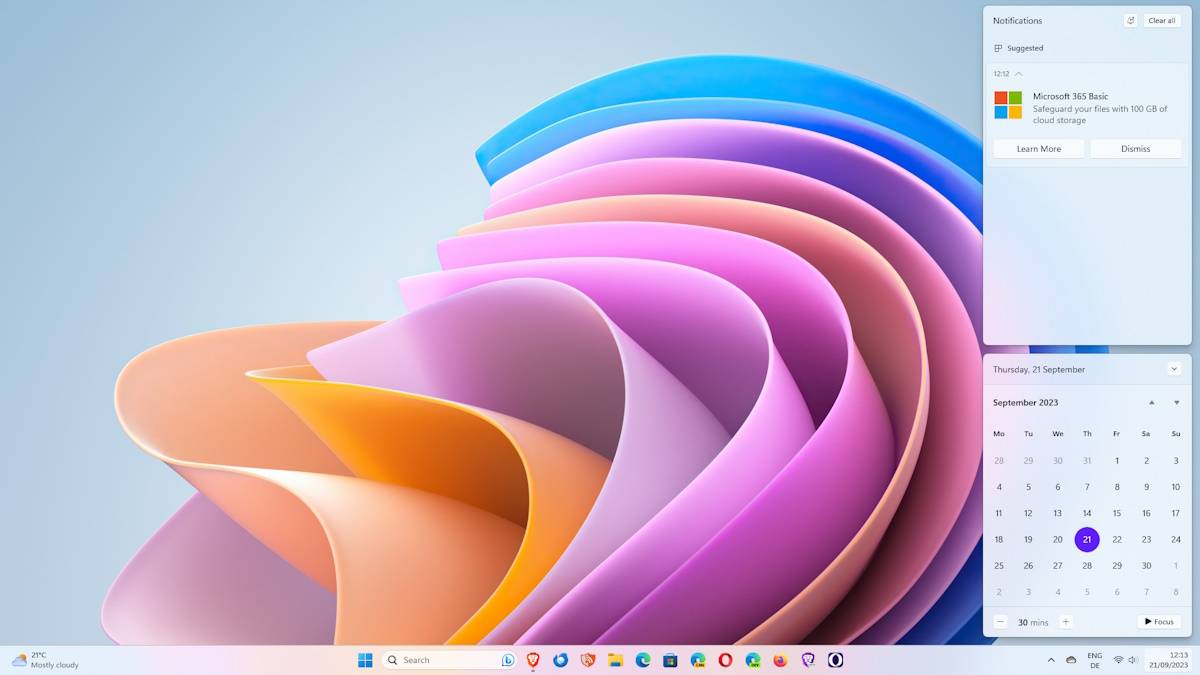Open Microsoft Edge from the taskbar

coord(641,660)
